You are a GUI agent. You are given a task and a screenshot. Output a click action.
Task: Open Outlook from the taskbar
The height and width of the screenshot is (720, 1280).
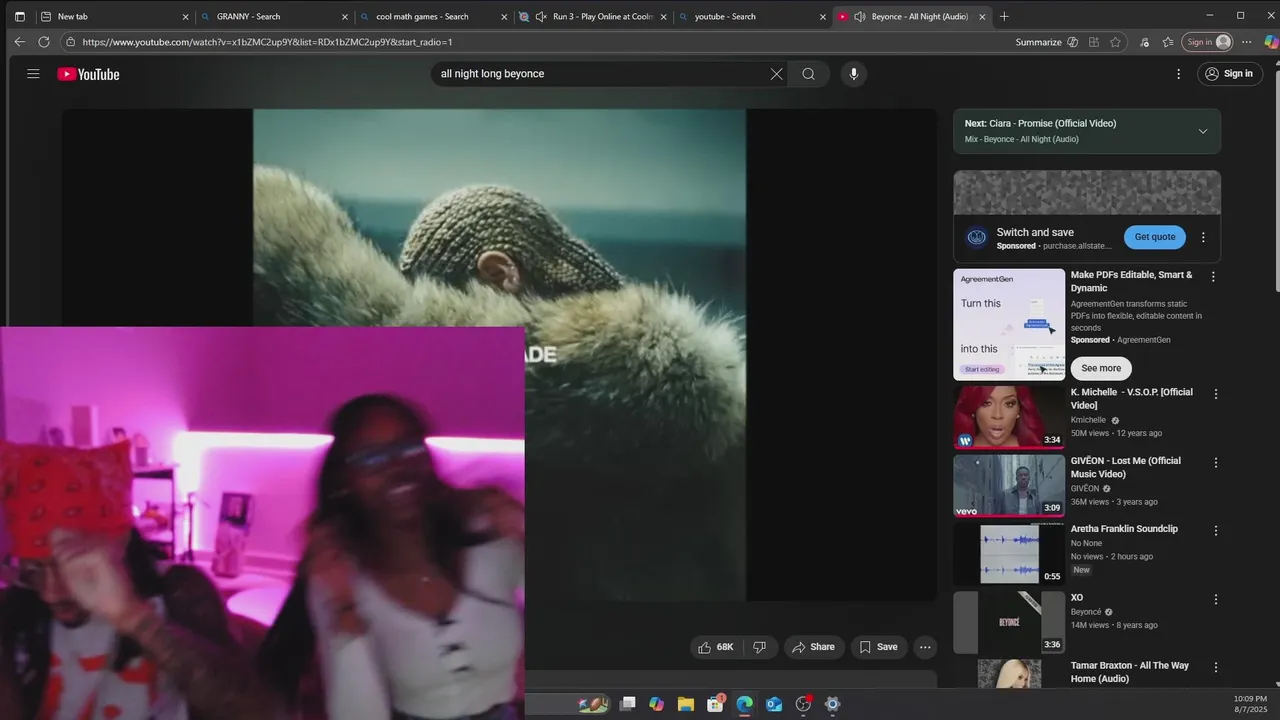pos(773,704)
